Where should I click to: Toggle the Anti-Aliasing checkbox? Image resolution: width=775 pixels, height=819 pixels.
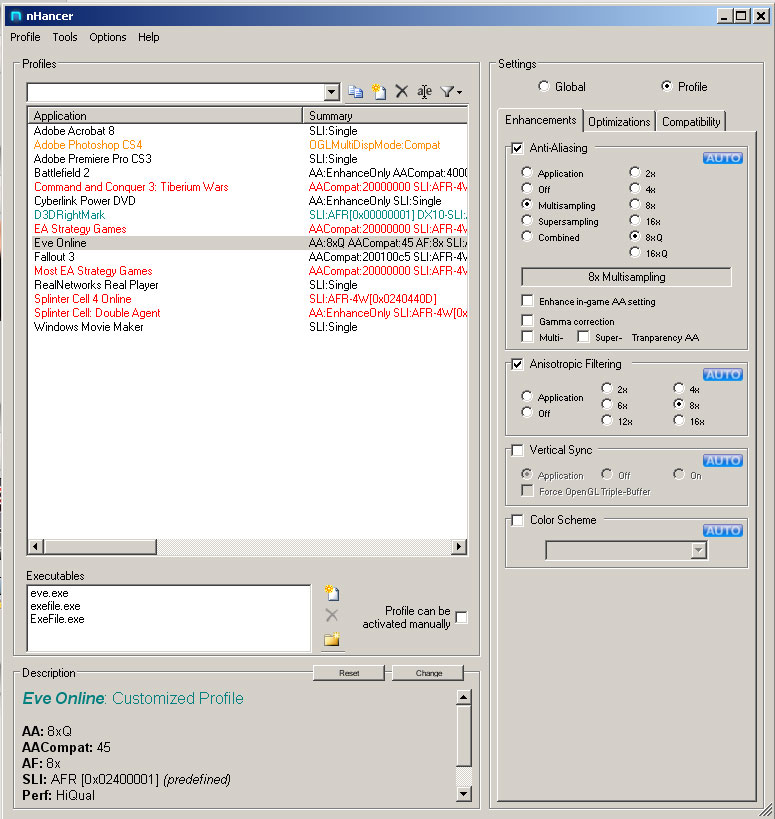517,148
